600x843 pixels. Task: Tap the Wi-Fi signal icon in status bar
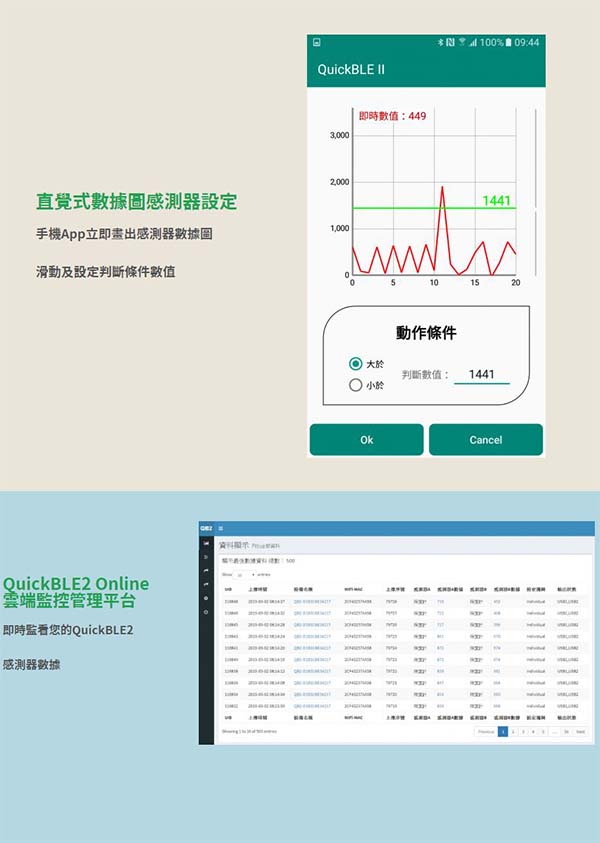(462, 43)
